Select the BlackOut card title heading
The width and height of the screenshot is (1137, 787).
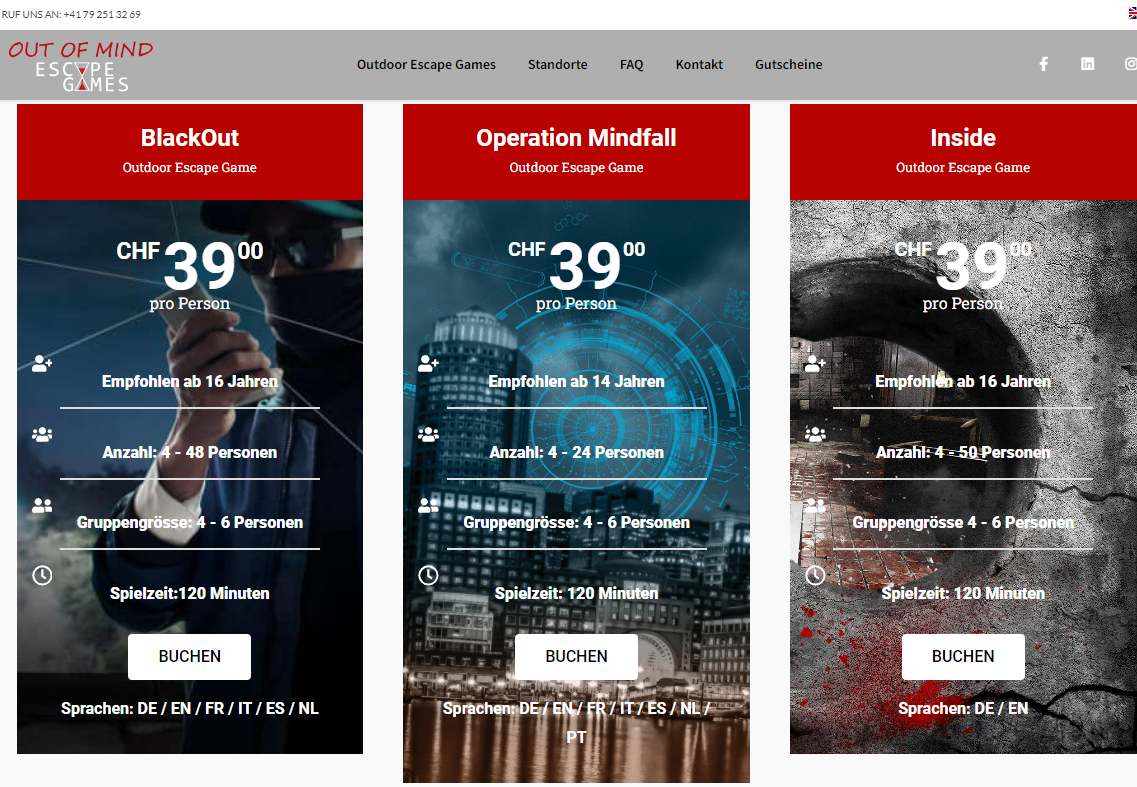click(190, 138)
